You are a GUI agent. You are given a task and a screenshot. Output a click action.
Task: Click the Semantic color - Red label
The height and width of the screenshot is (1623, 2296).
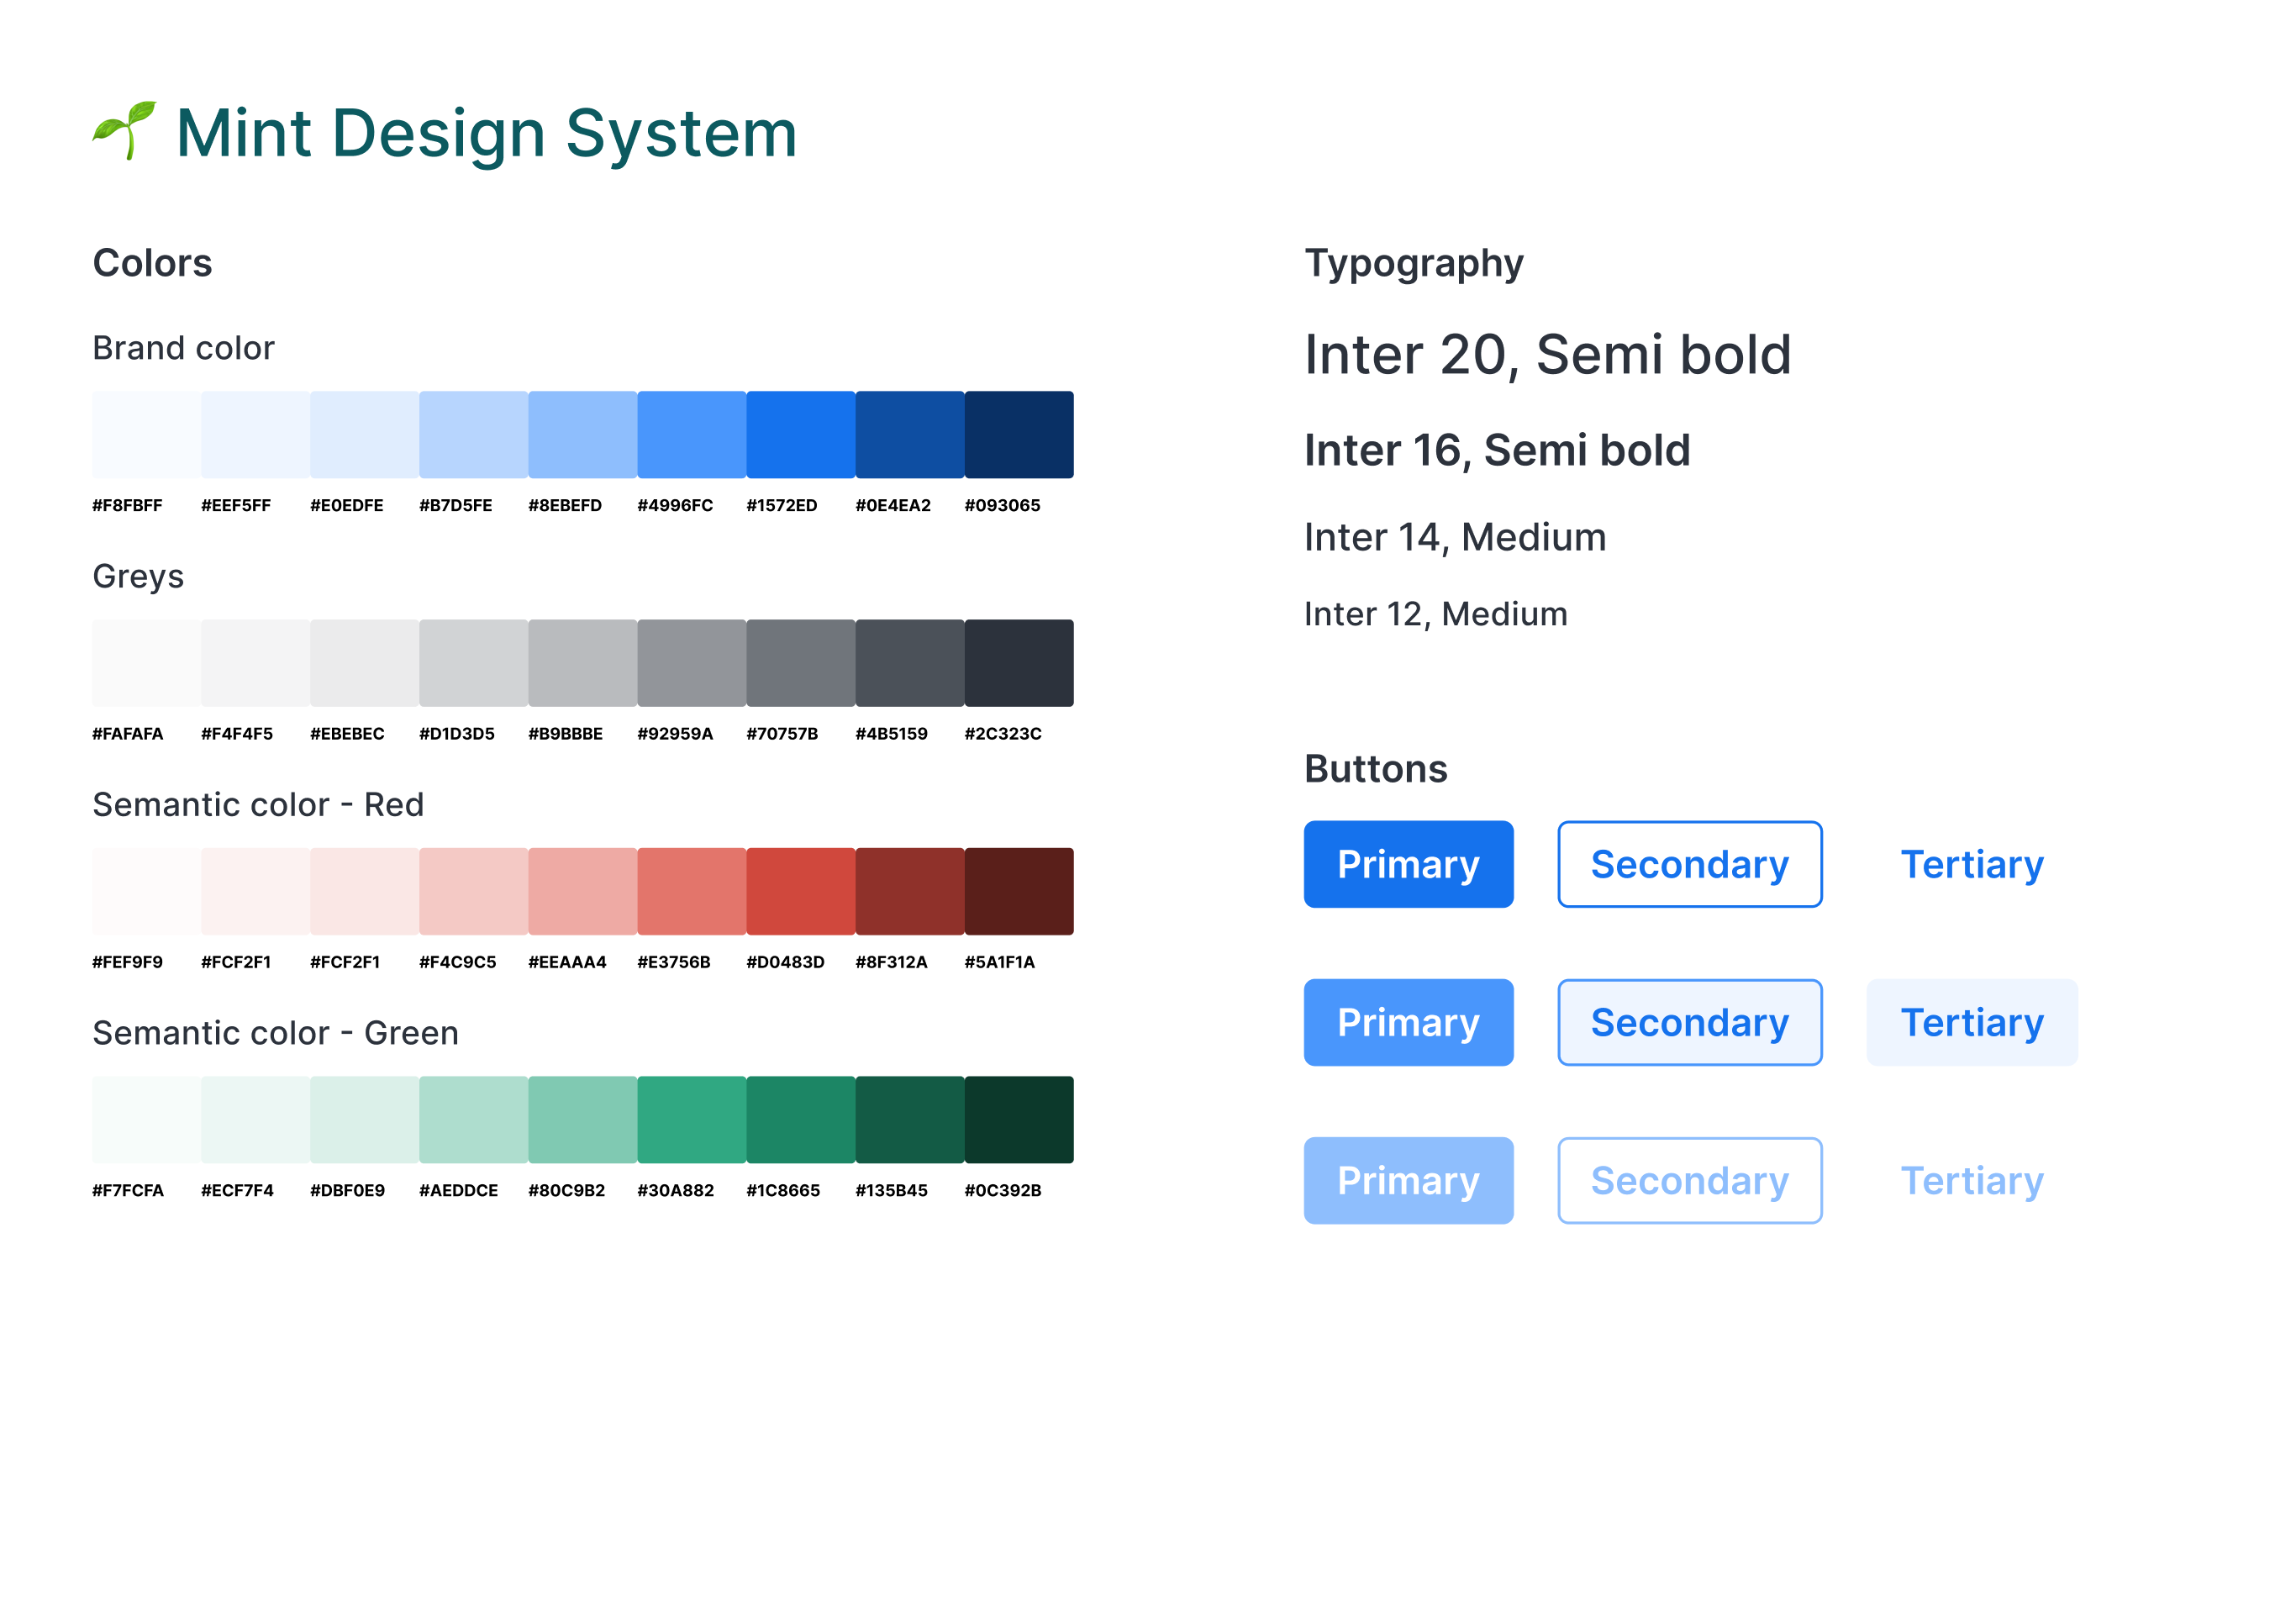pos(258,805)
